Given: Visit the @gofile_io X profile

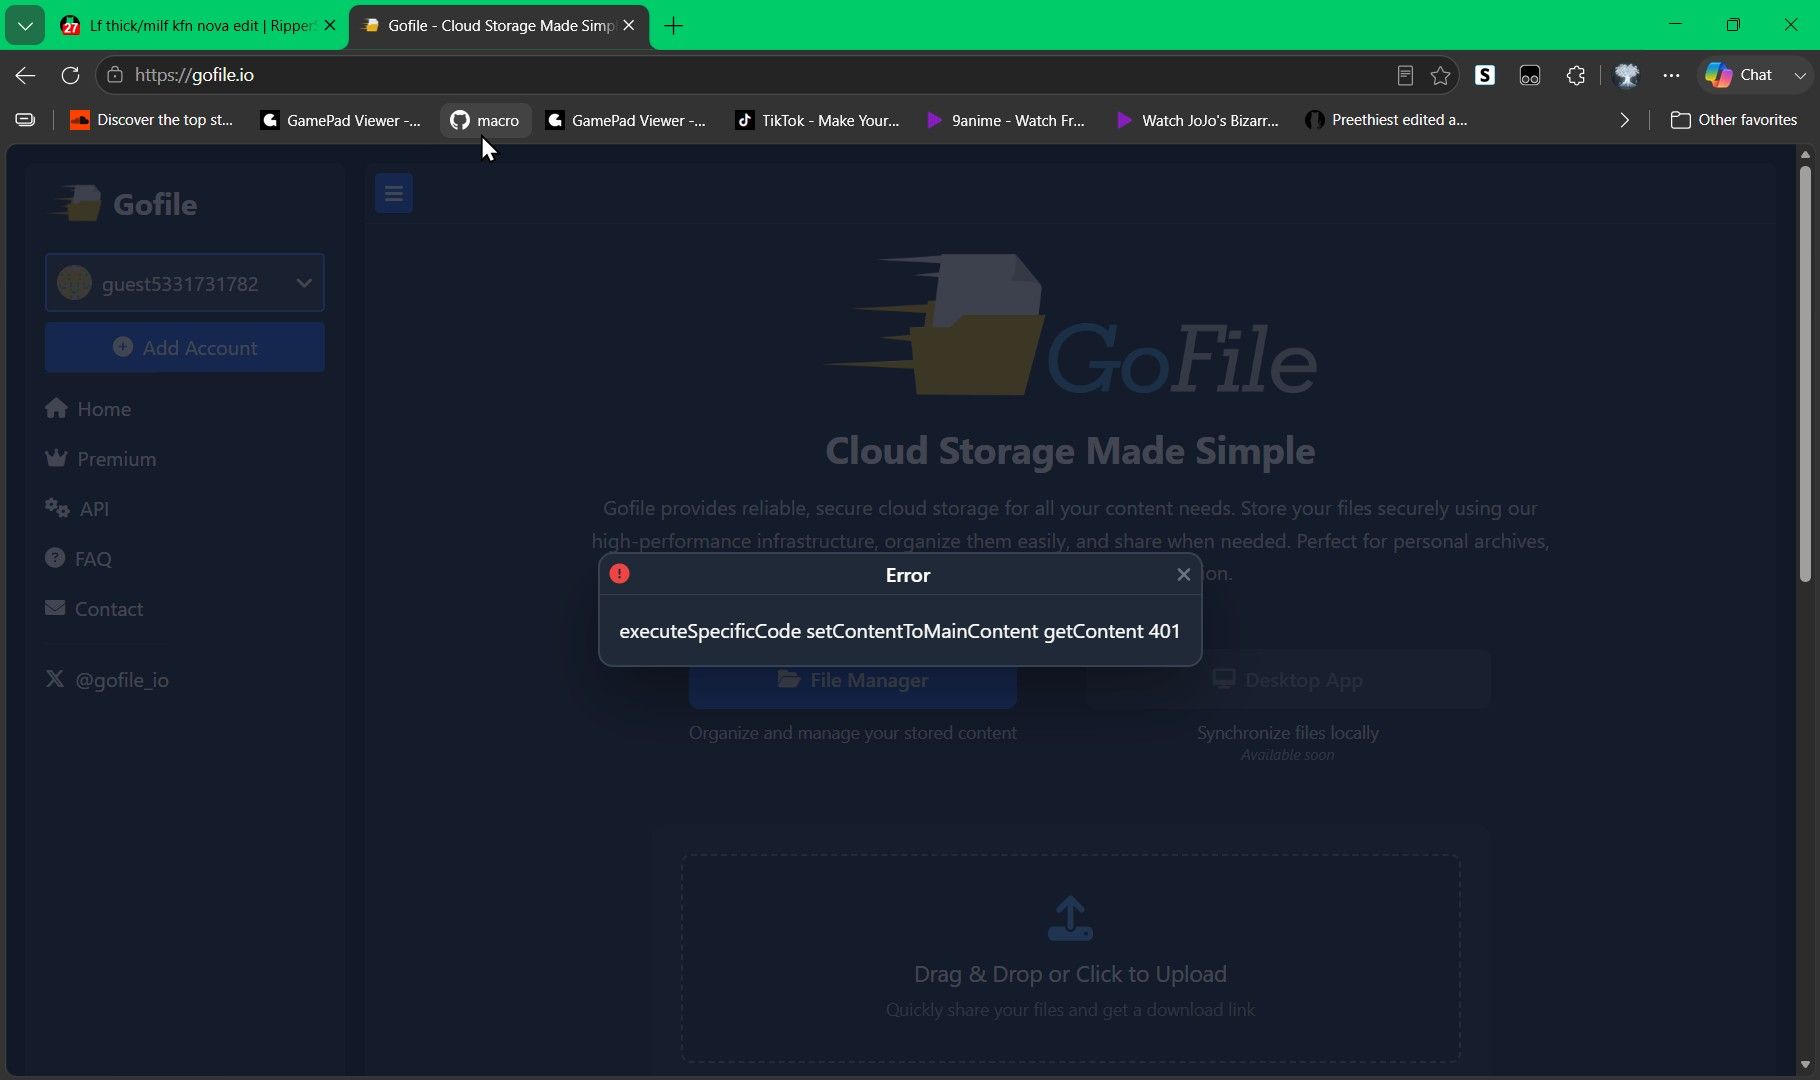Looking at the screenshot, I should 107,680.
